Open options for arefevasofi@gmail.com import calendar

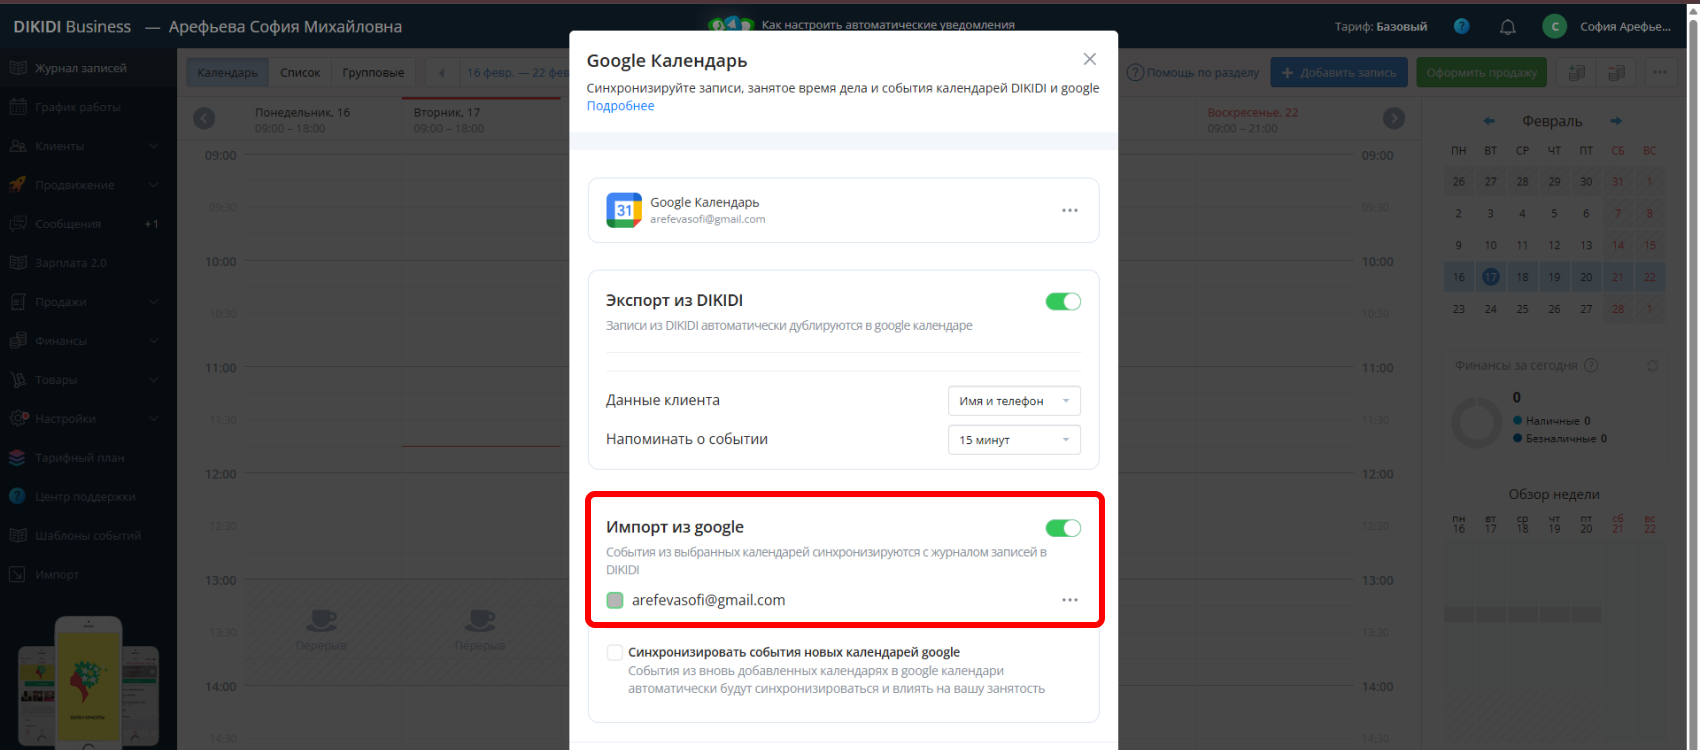[x=1069, y=600]
